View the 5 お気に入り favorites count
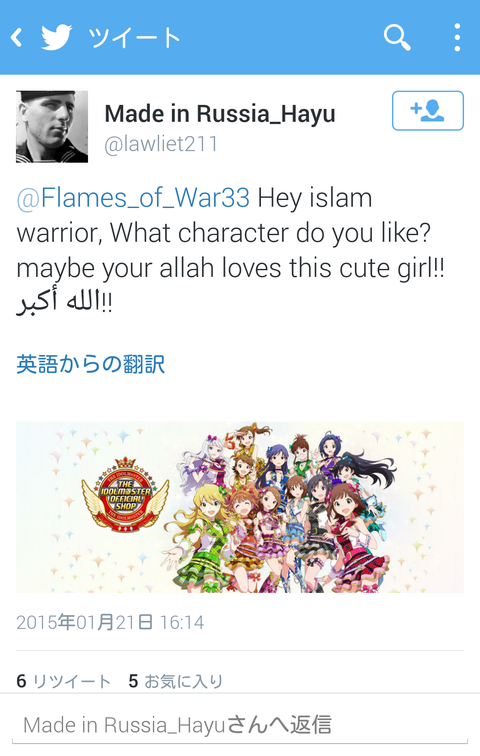Viewport: 480px width, 756px height. (x=176, y=681)
